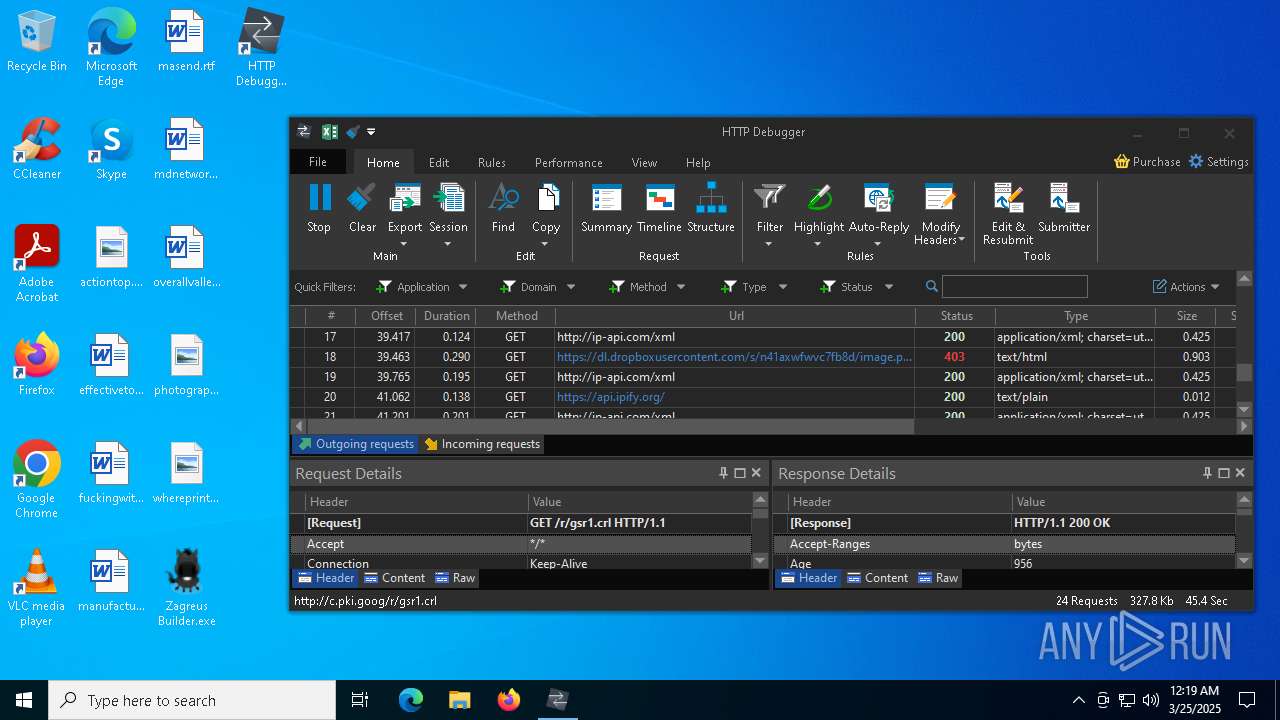Select the Outgoing requests tab

coord(355,444)
